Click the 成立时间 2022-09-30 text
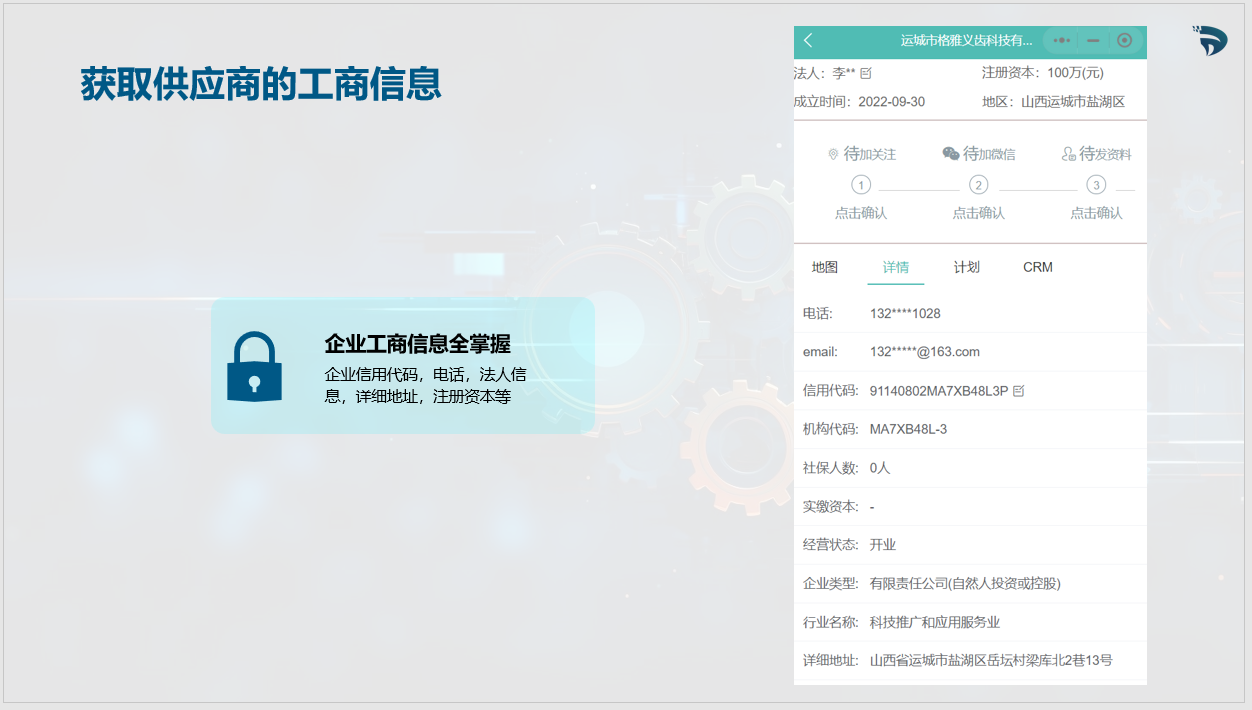The image size is (1252, 710). (x=859, y=102)
